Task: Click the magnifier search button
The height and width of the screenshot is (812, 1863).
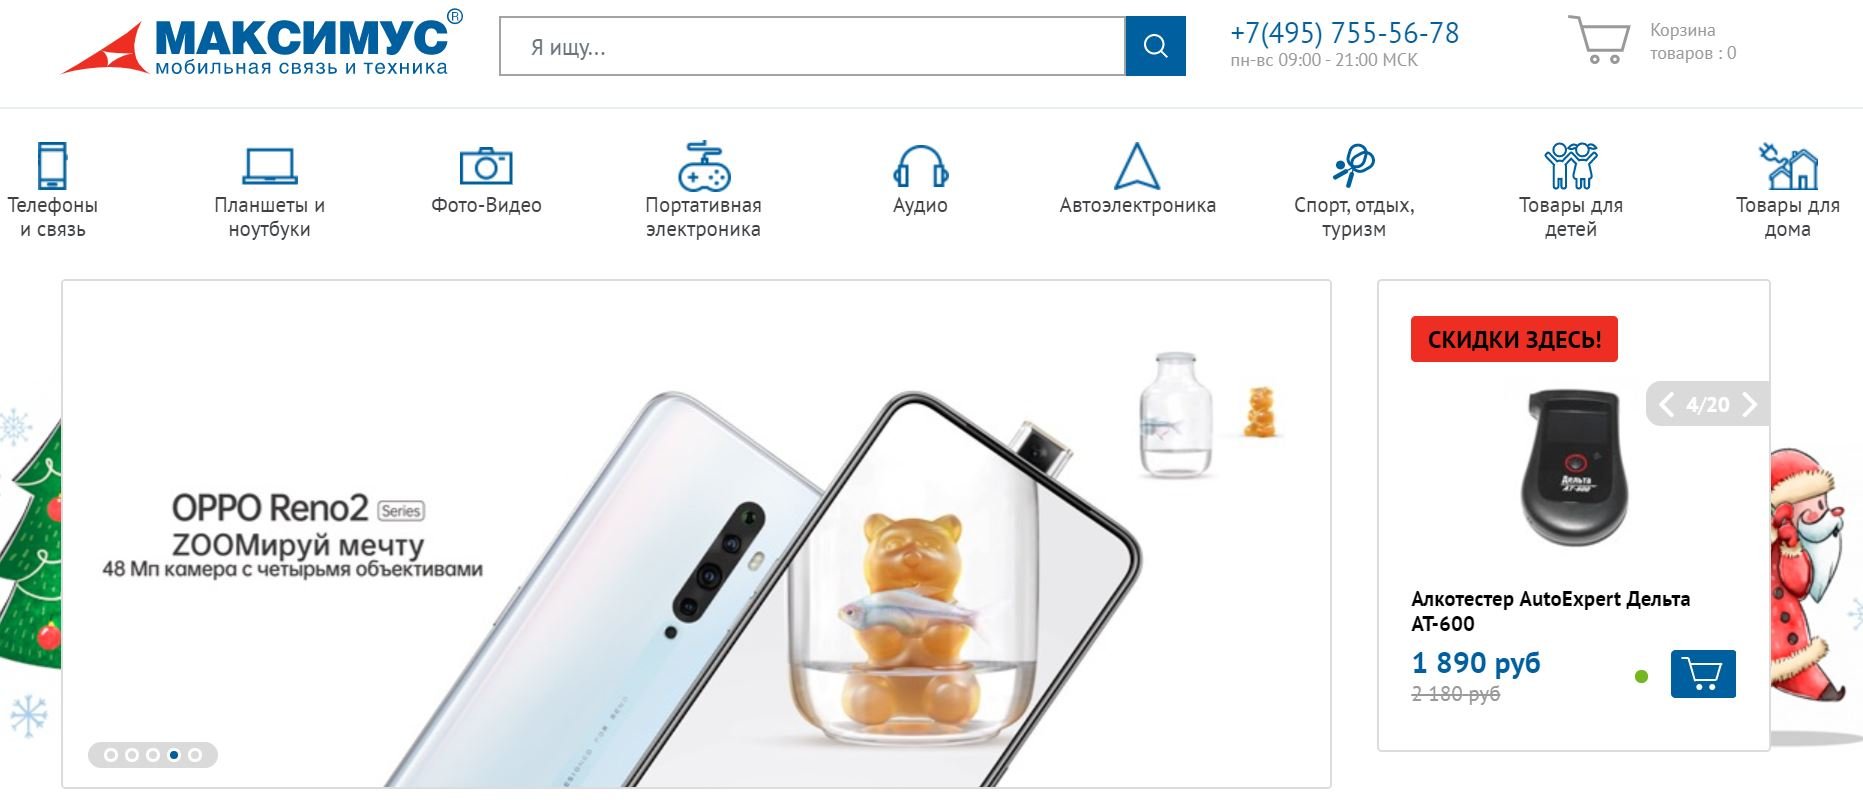Action: tap(1155, 46)
